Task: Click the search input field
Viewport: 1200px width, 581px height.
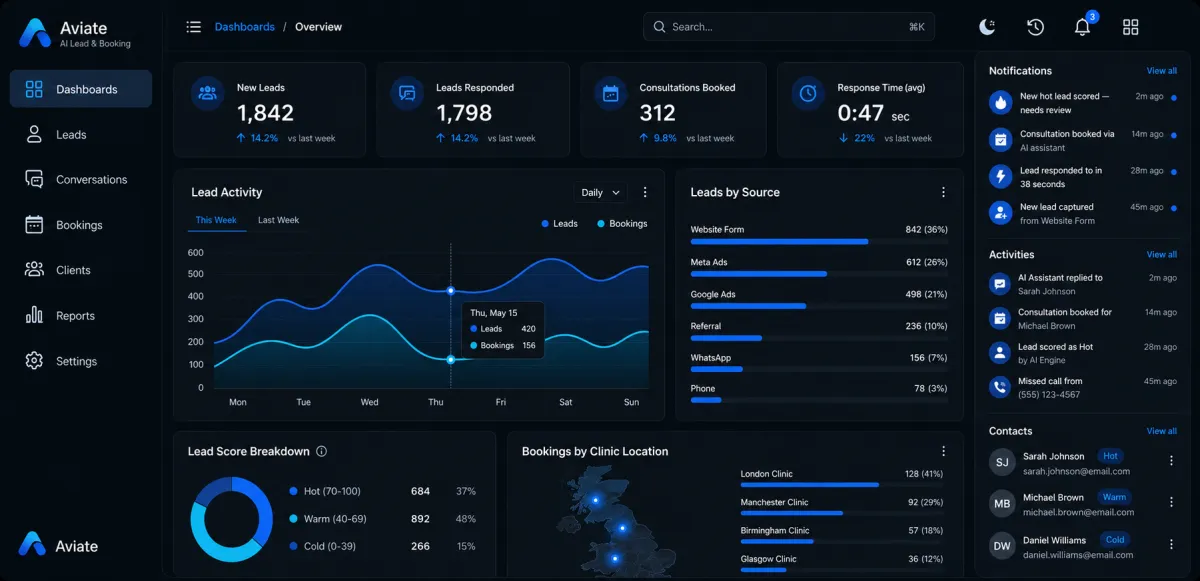Action: (x=789, y=27)
